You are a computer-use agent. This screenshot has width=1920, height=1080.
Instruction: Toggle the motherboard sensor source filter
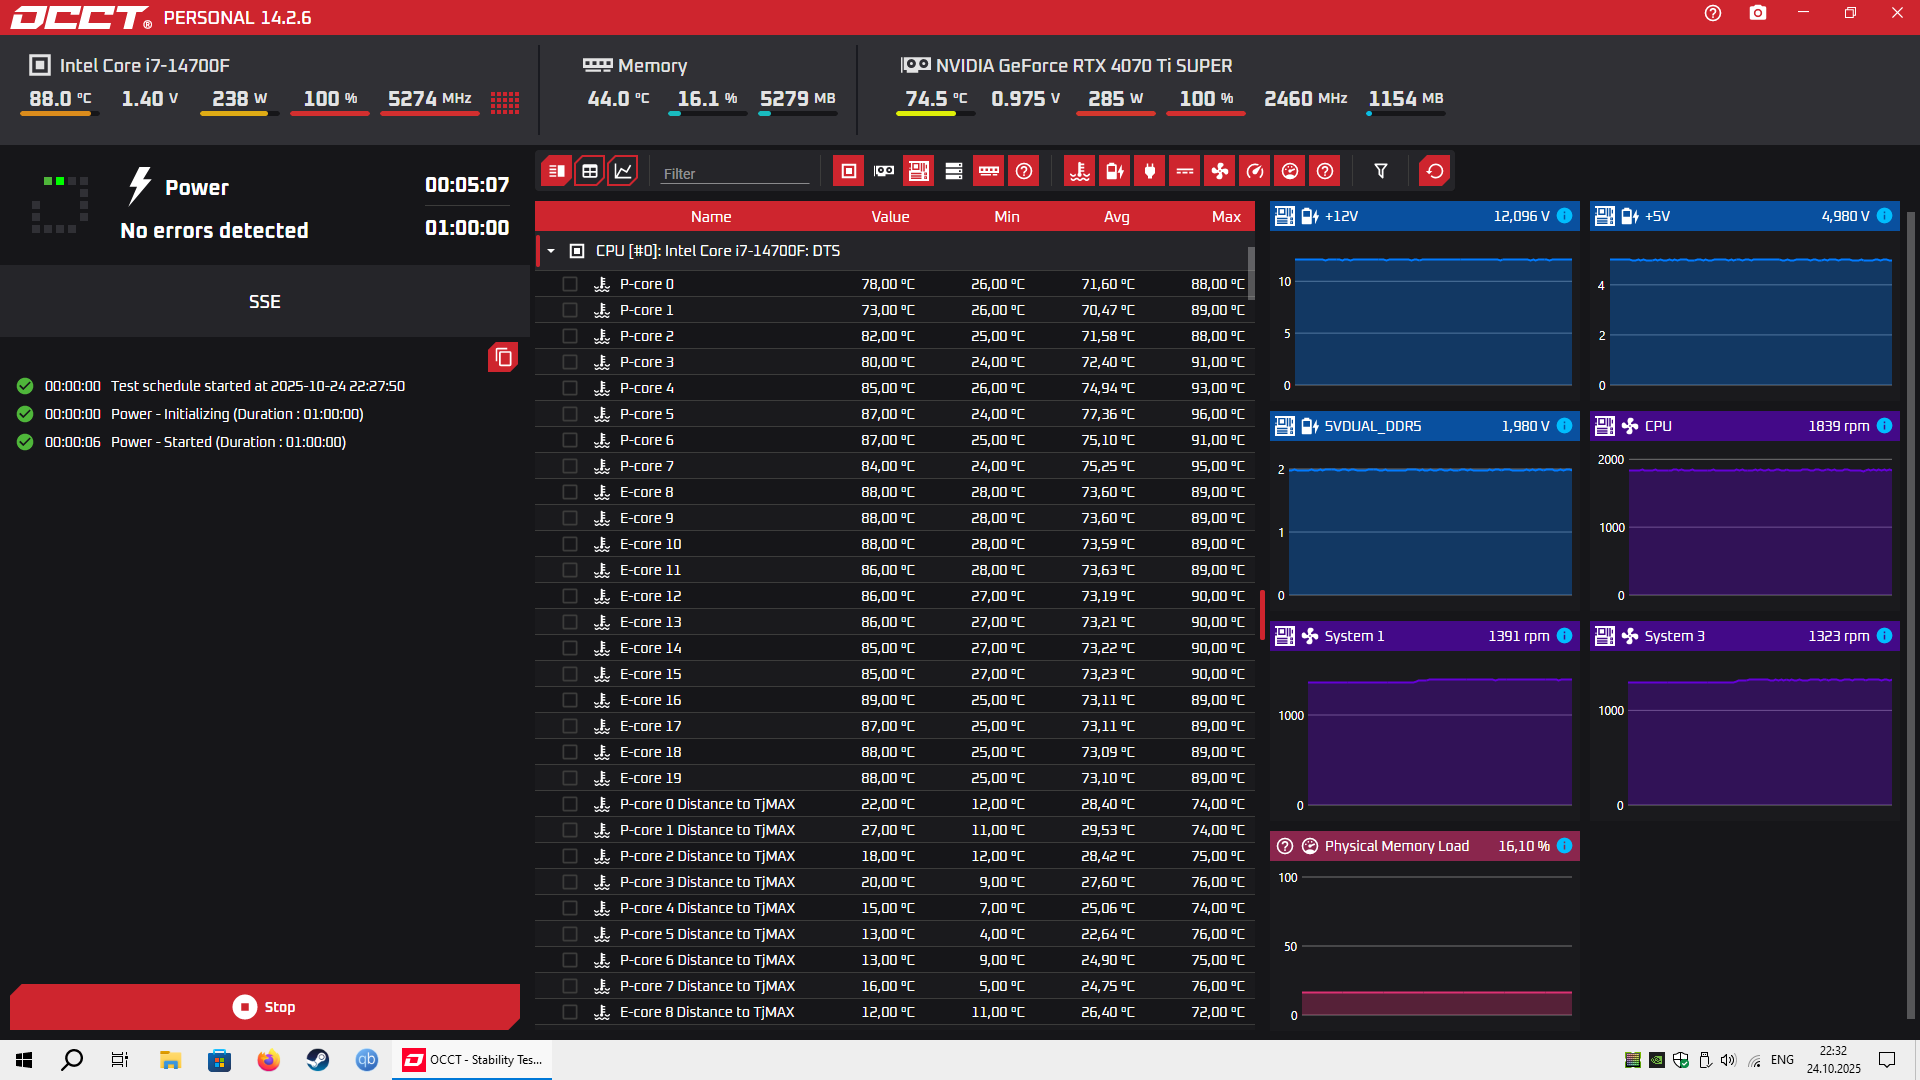coord(918,171)
